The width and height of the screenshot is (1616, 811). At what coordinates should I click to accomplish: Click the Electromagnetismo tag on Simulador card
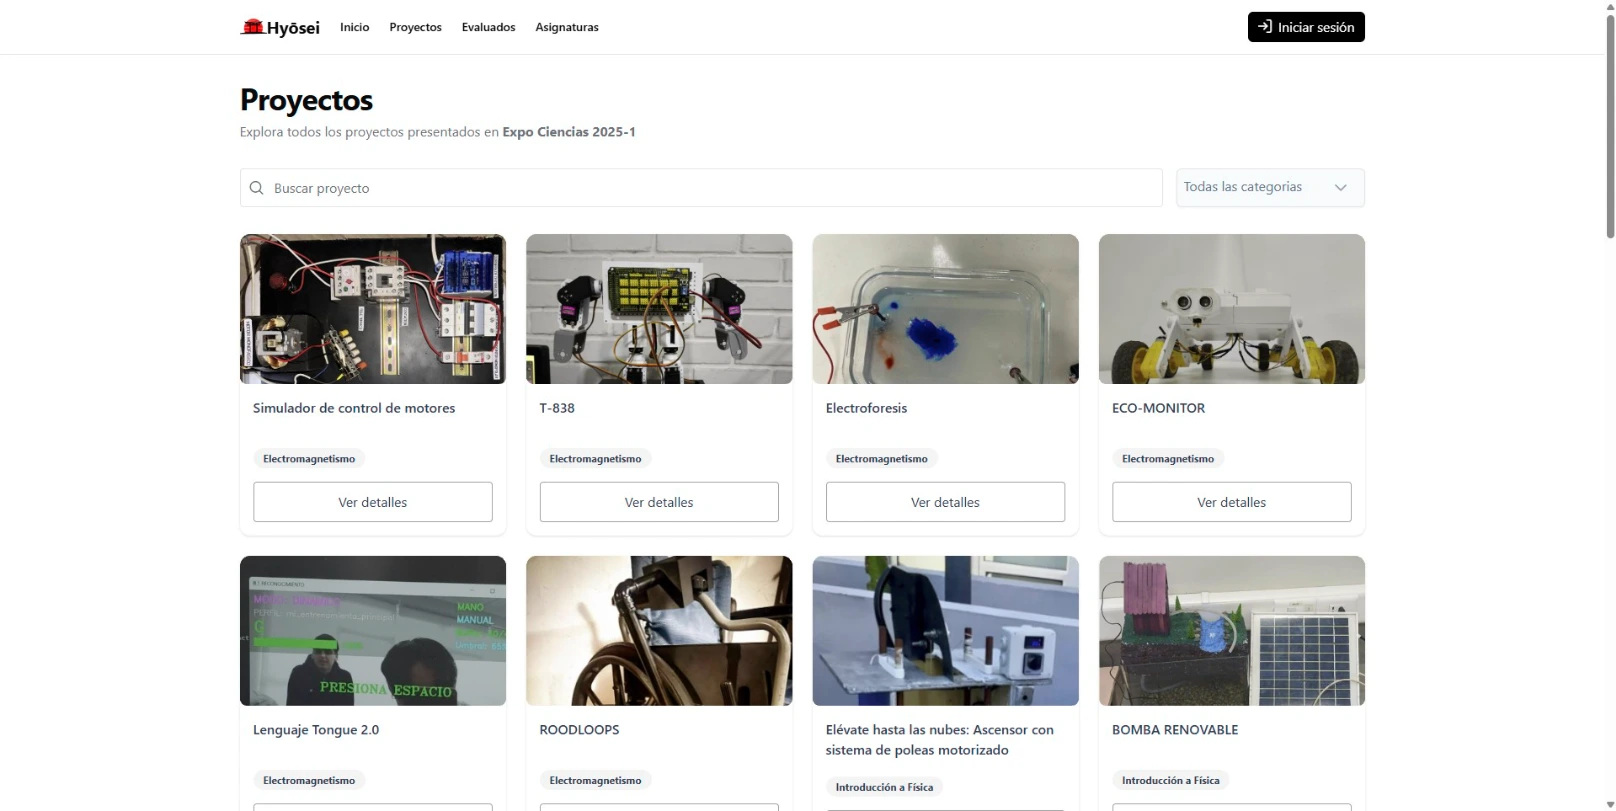click(309, 459)
